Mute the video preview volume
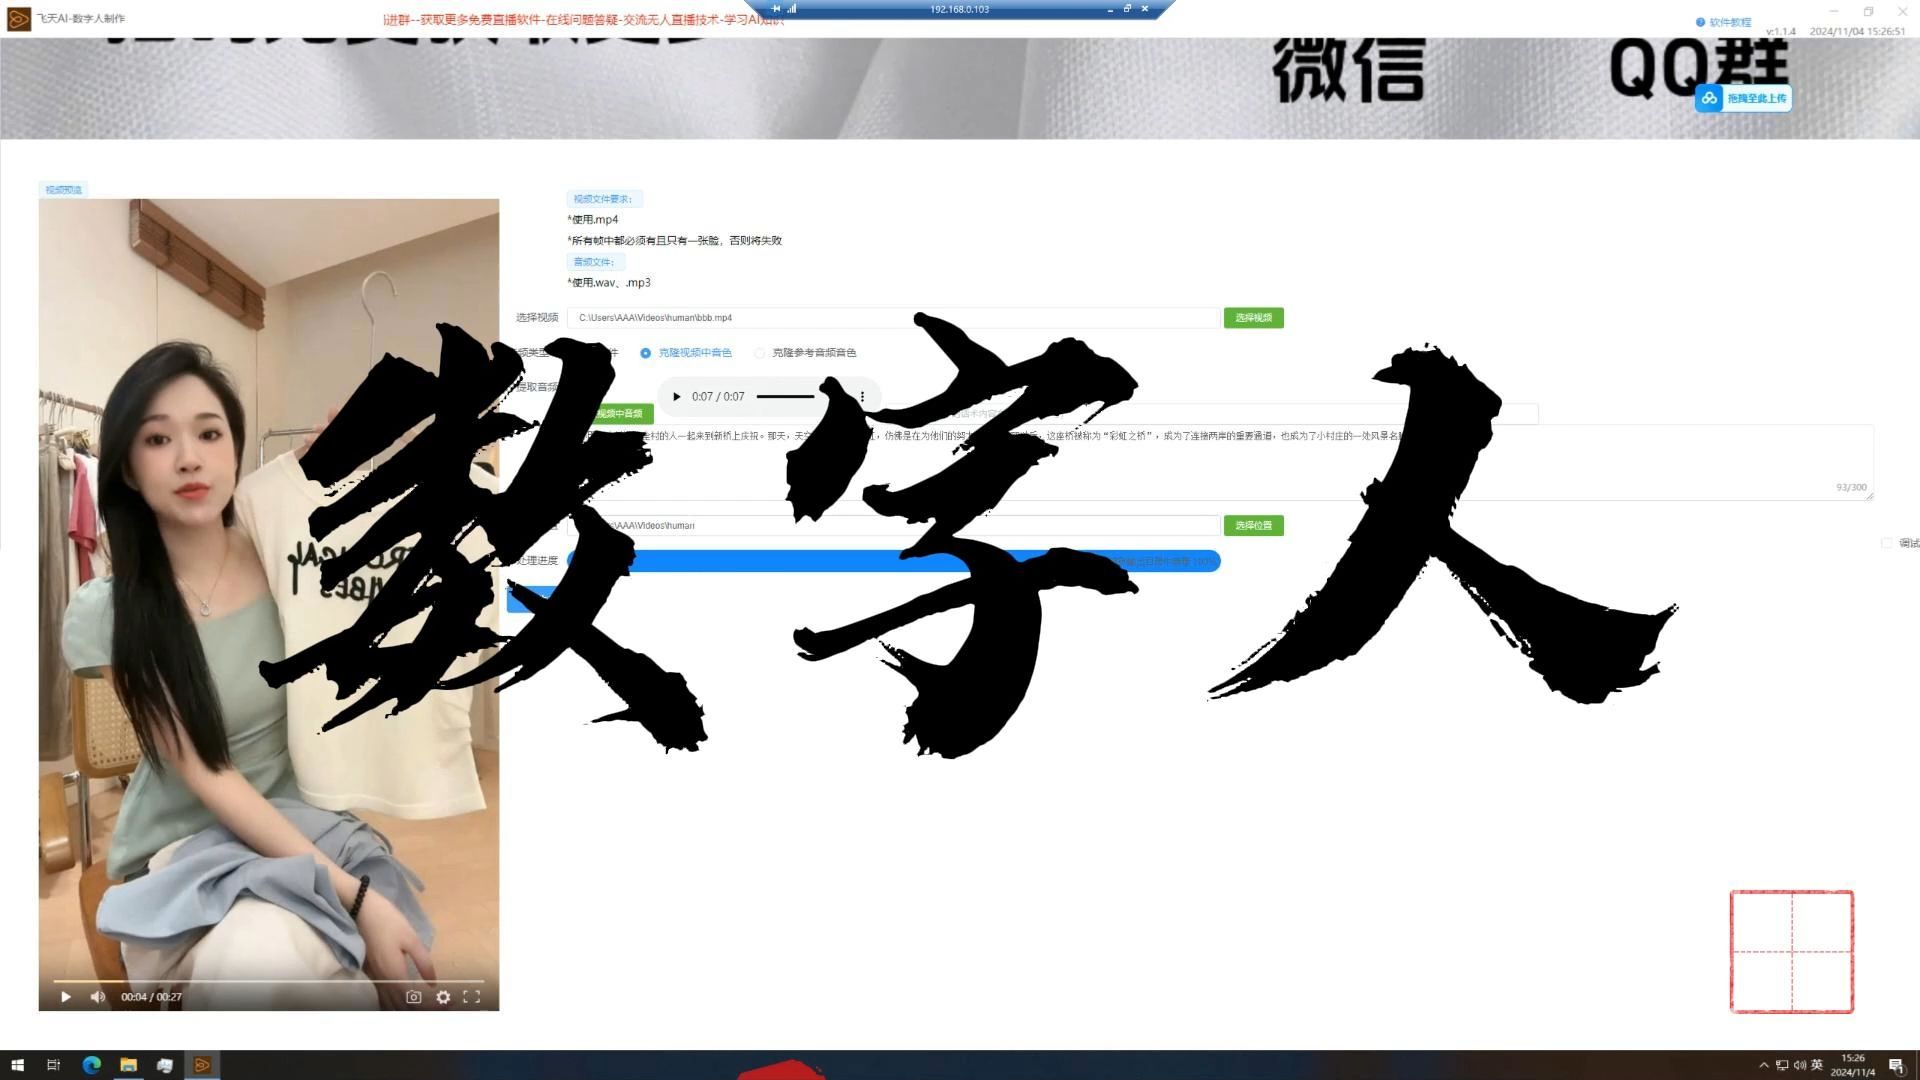Screen dimensions: 1920x1080 pyautogui.click(x=97, y=997)
